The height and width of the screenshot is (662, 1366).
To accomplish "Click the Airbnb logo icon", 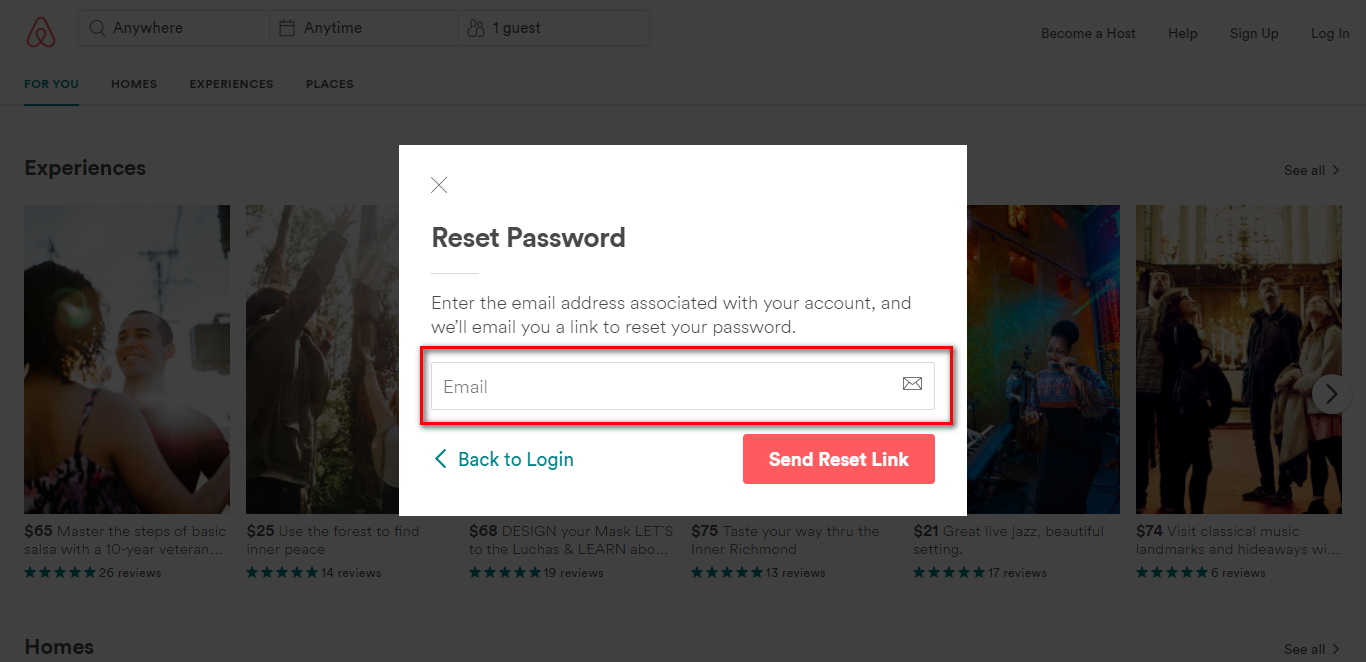I will pyautogui.click(x=40, y=32).
